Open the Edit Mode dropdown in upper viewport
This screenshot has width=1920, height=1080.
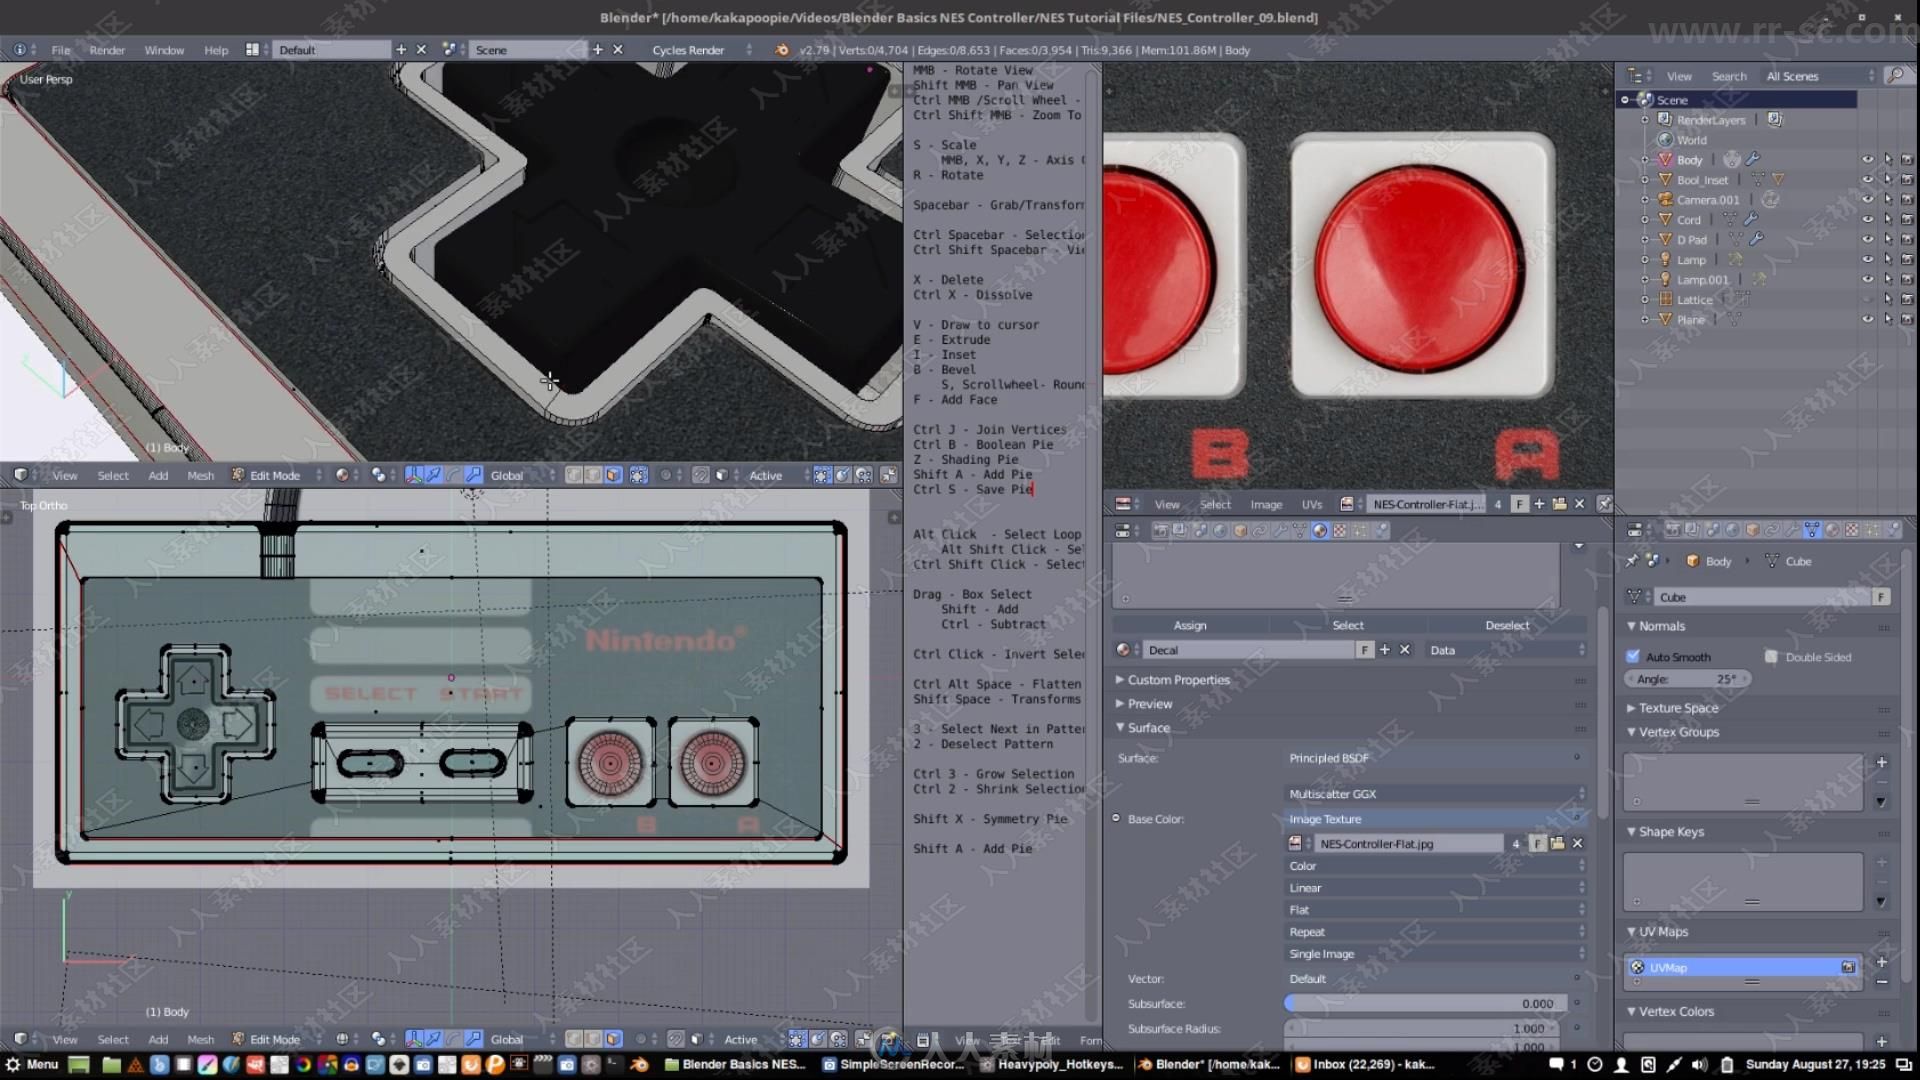(x=277, y=475)
